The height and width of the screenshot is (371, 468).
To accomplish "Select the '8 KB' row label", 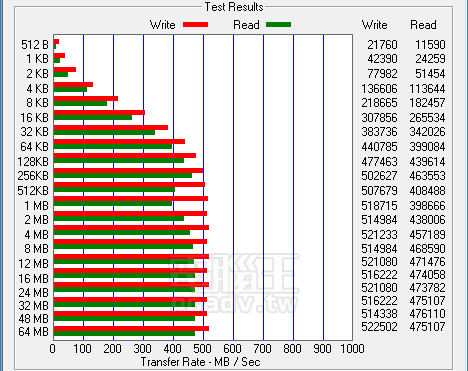I will 37,103.
